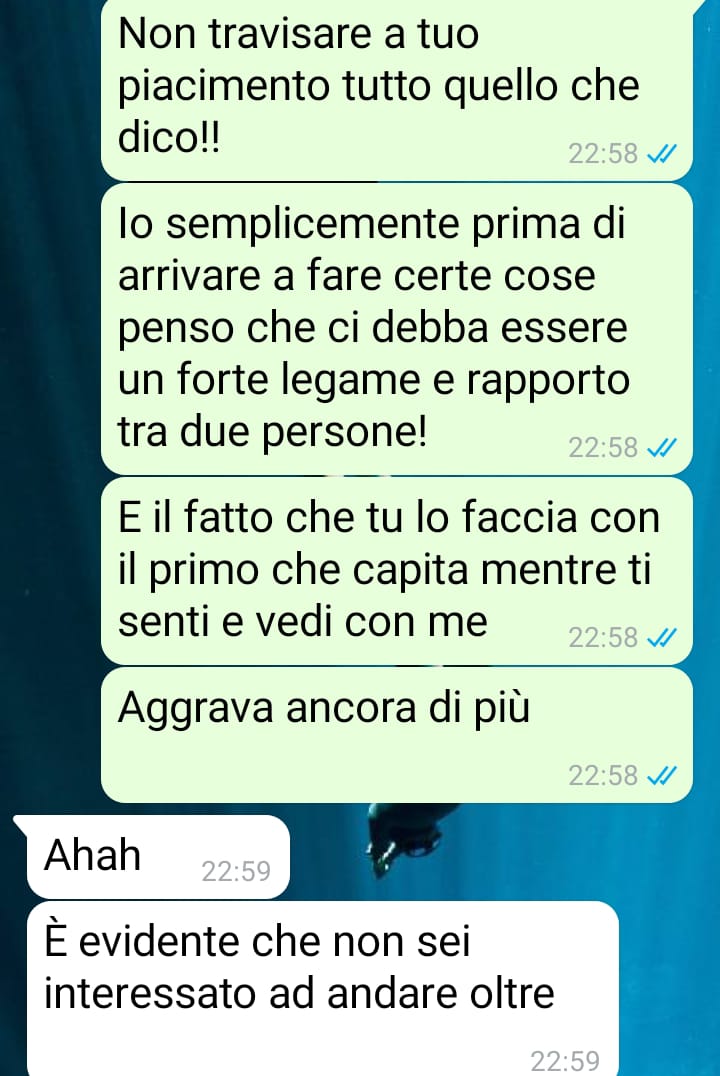Viewport: 720px width, 1076px height.
Task: Tap the 22:58 timestamp beside 'tra due persone!'
Action: click(x=603, y=448)
